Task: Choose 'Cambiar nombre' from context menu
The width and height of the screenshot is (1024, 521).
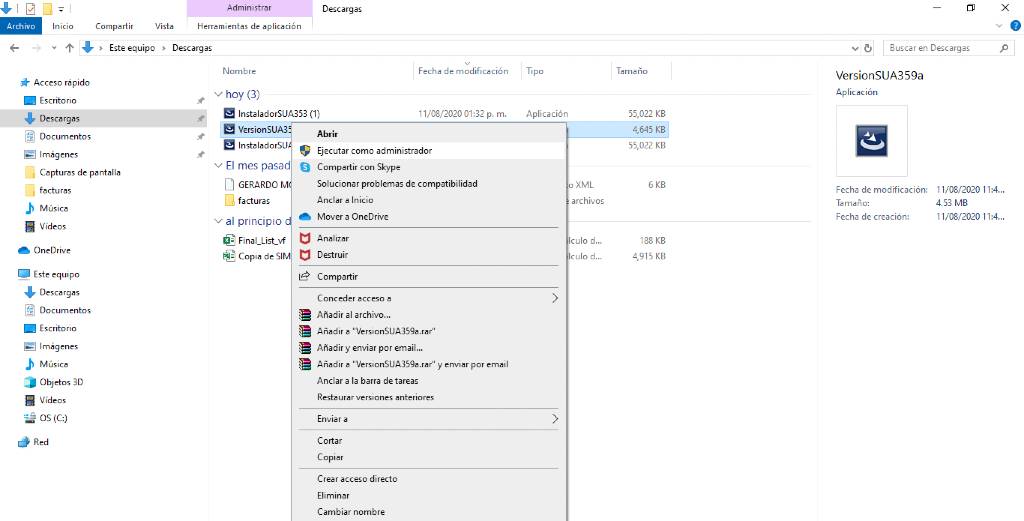Action: click(x=350, y=512)
